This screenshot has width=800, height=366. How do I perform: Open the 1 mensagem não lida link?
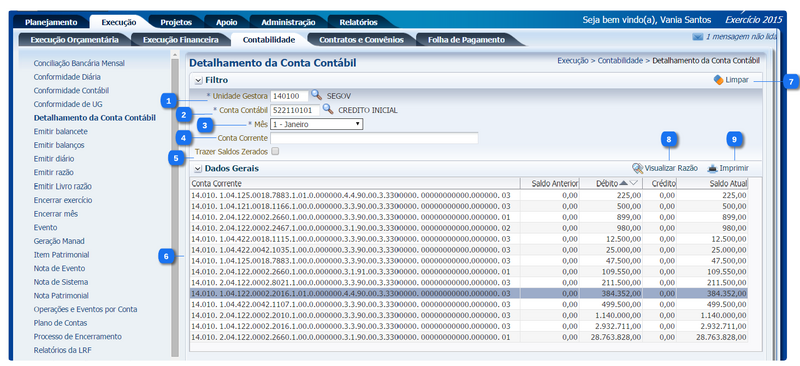pyautogui.click(x=741, y=37)
